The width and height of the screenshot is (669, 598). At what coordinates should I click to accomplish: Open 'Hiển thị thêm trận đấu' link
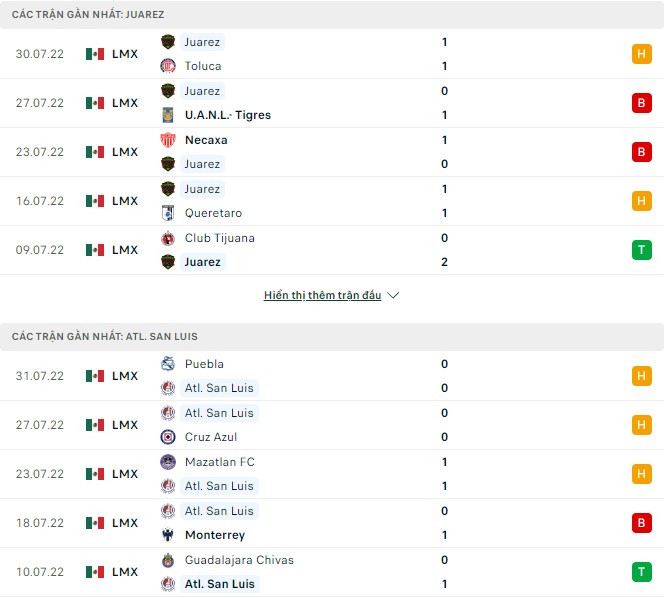(322, 296)
